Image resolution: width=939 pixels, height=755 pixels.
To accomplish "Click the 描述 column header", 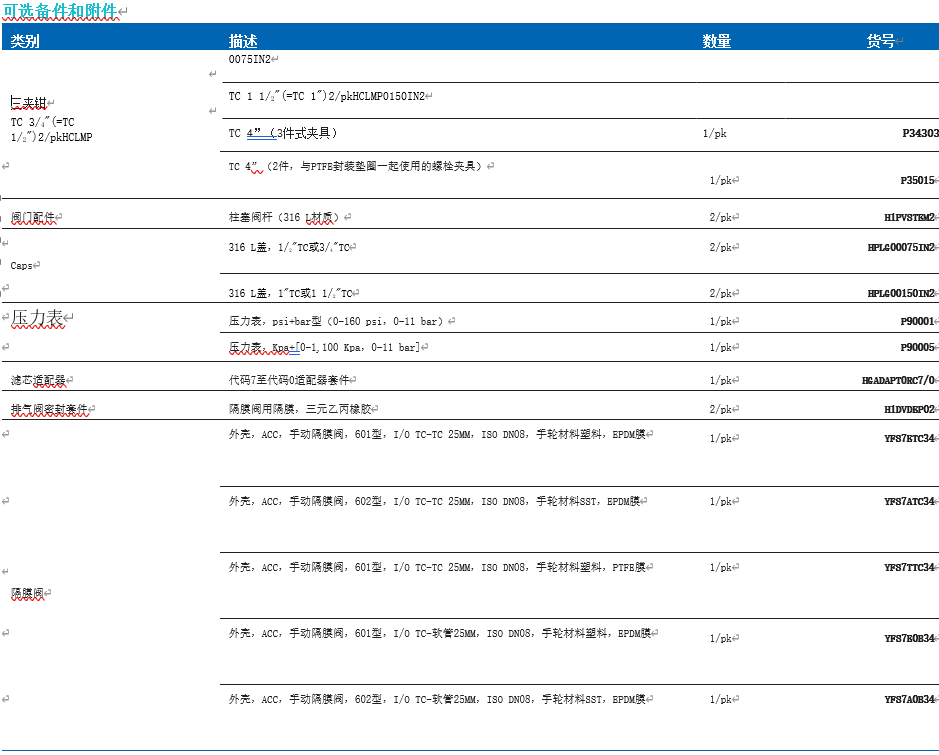I will point(243,41).
